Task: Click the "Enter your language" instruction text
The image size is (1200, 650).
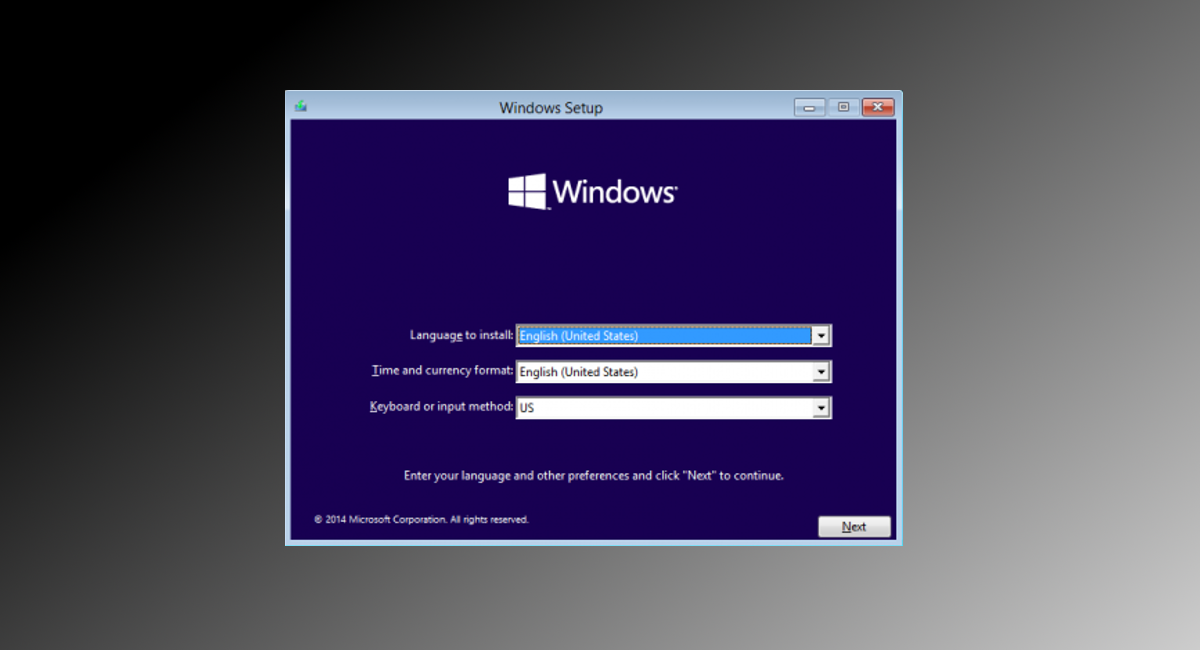Action: (593, 476)
